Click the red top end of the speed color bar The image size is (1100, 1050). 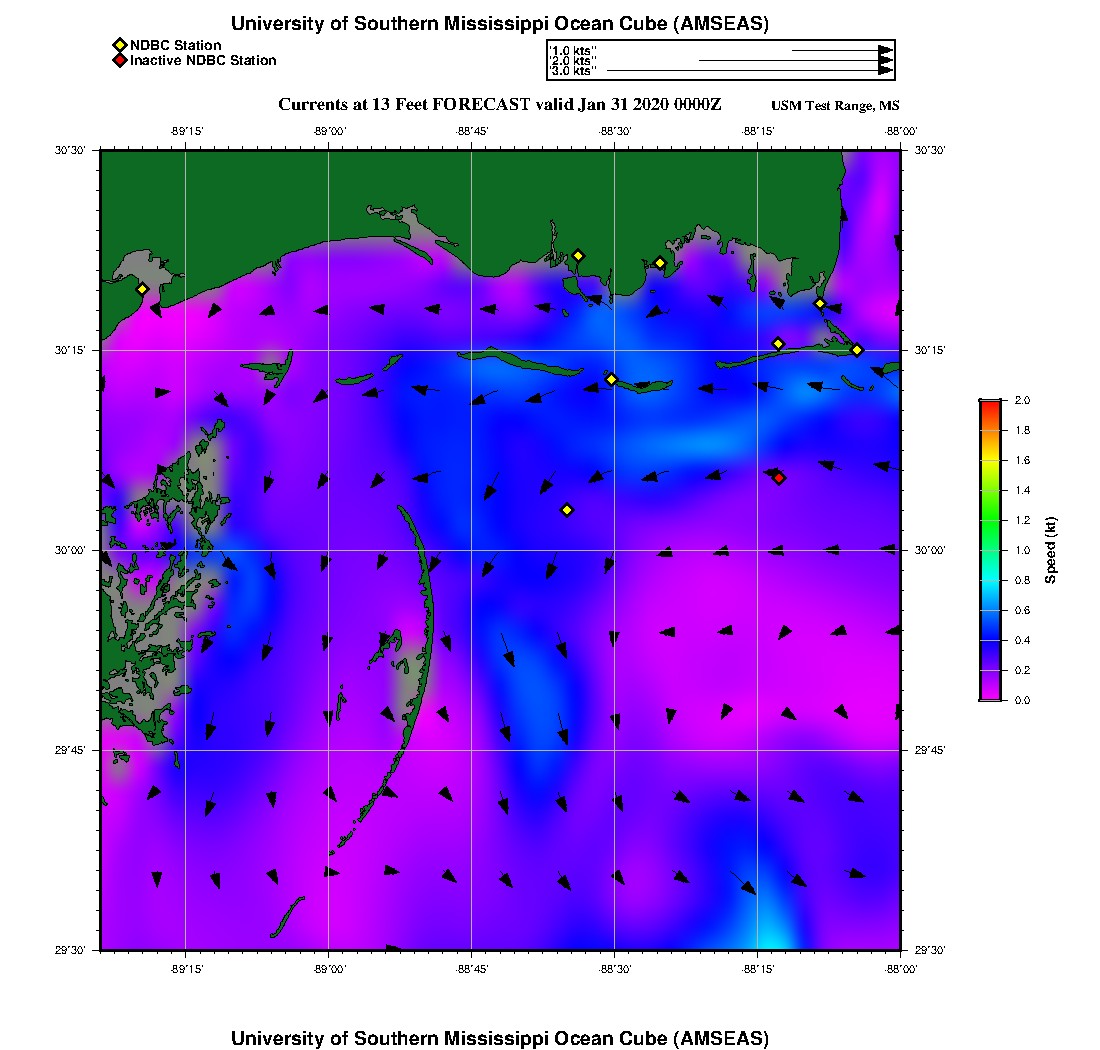pyautogui.click(x=989, y=405)
